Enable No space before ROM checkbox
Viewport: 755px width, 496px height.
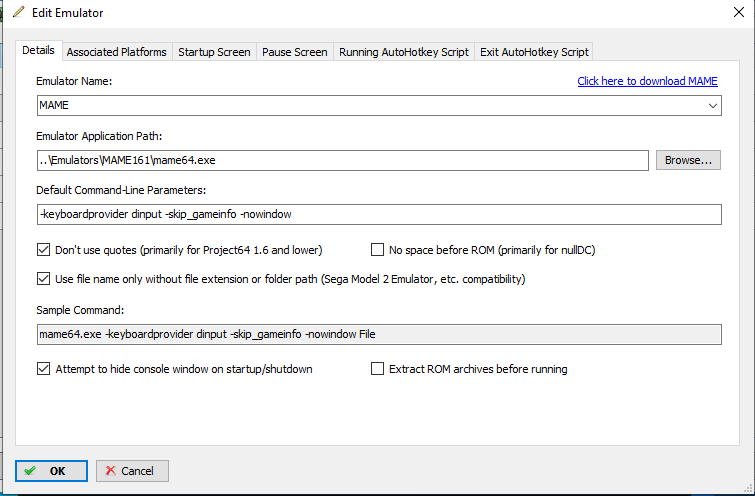pos(378,250)
